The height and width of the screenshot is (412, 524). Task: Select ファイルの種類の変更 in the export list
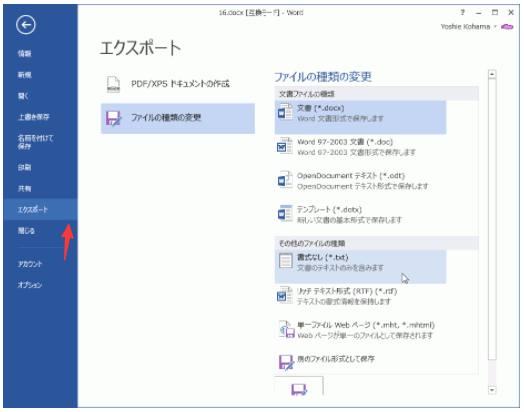tap(178, 118)
